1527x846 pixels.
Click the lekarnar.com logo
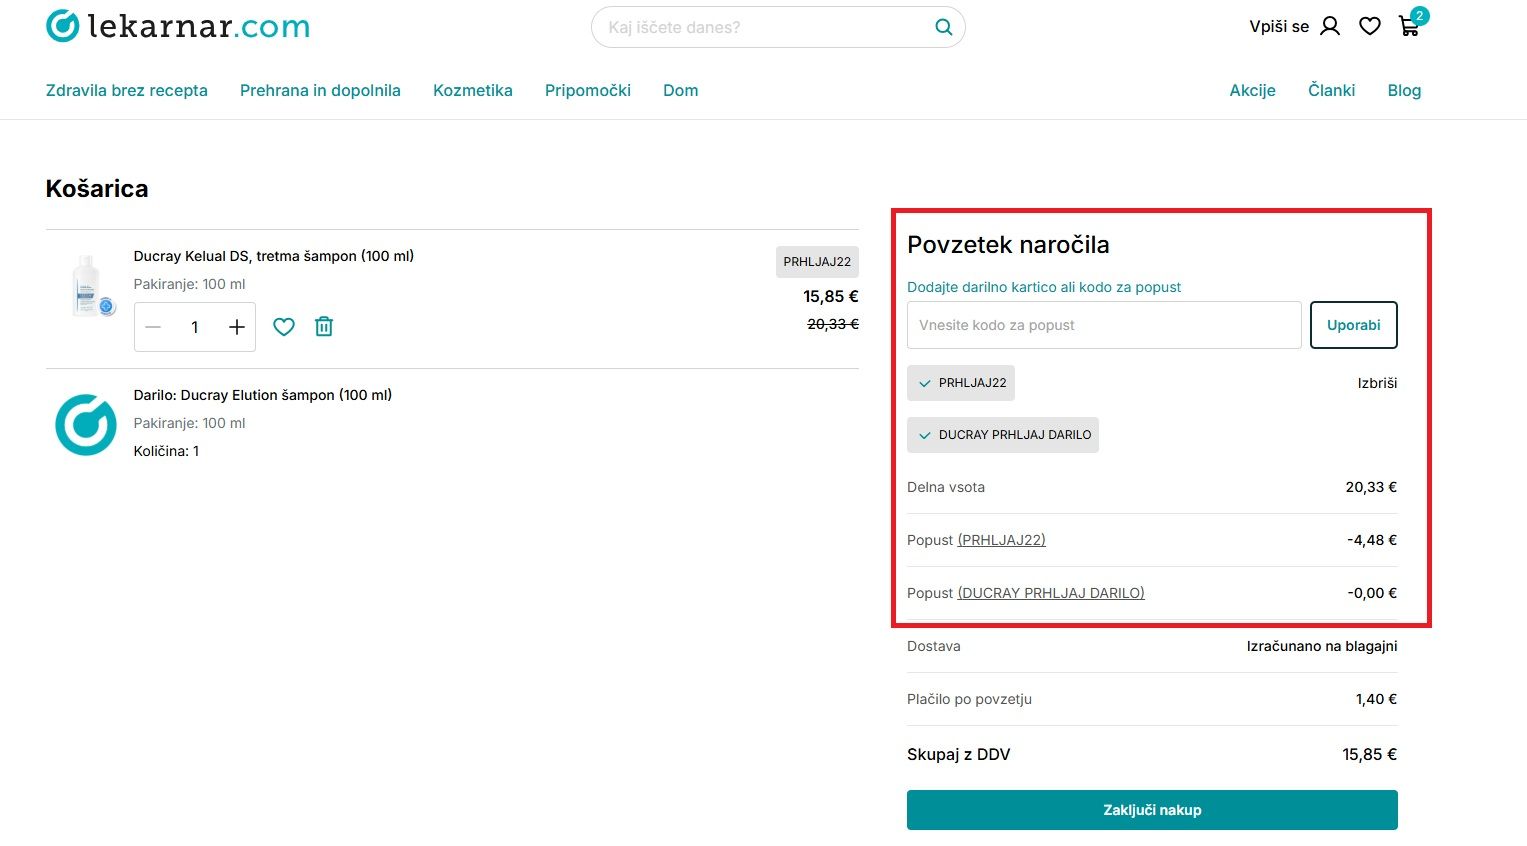click(x=178, y=27)
